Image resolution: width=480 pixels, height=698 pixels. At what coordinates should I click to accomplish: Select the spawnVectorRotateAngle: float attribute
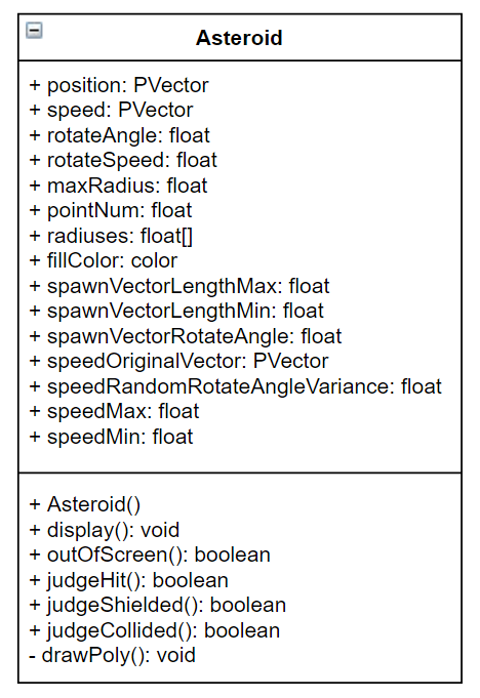tap(185, 336)
